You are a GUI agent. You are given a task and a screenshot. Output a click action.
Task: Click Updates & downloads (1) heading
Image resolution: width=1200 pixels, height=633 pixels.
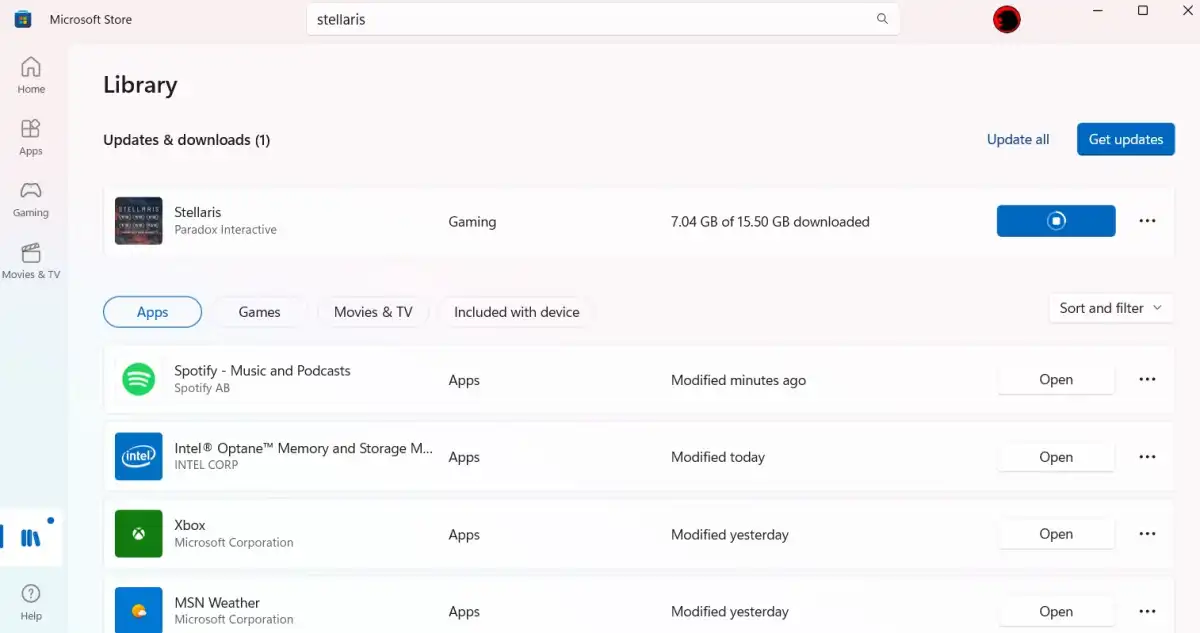click(187, 140)
